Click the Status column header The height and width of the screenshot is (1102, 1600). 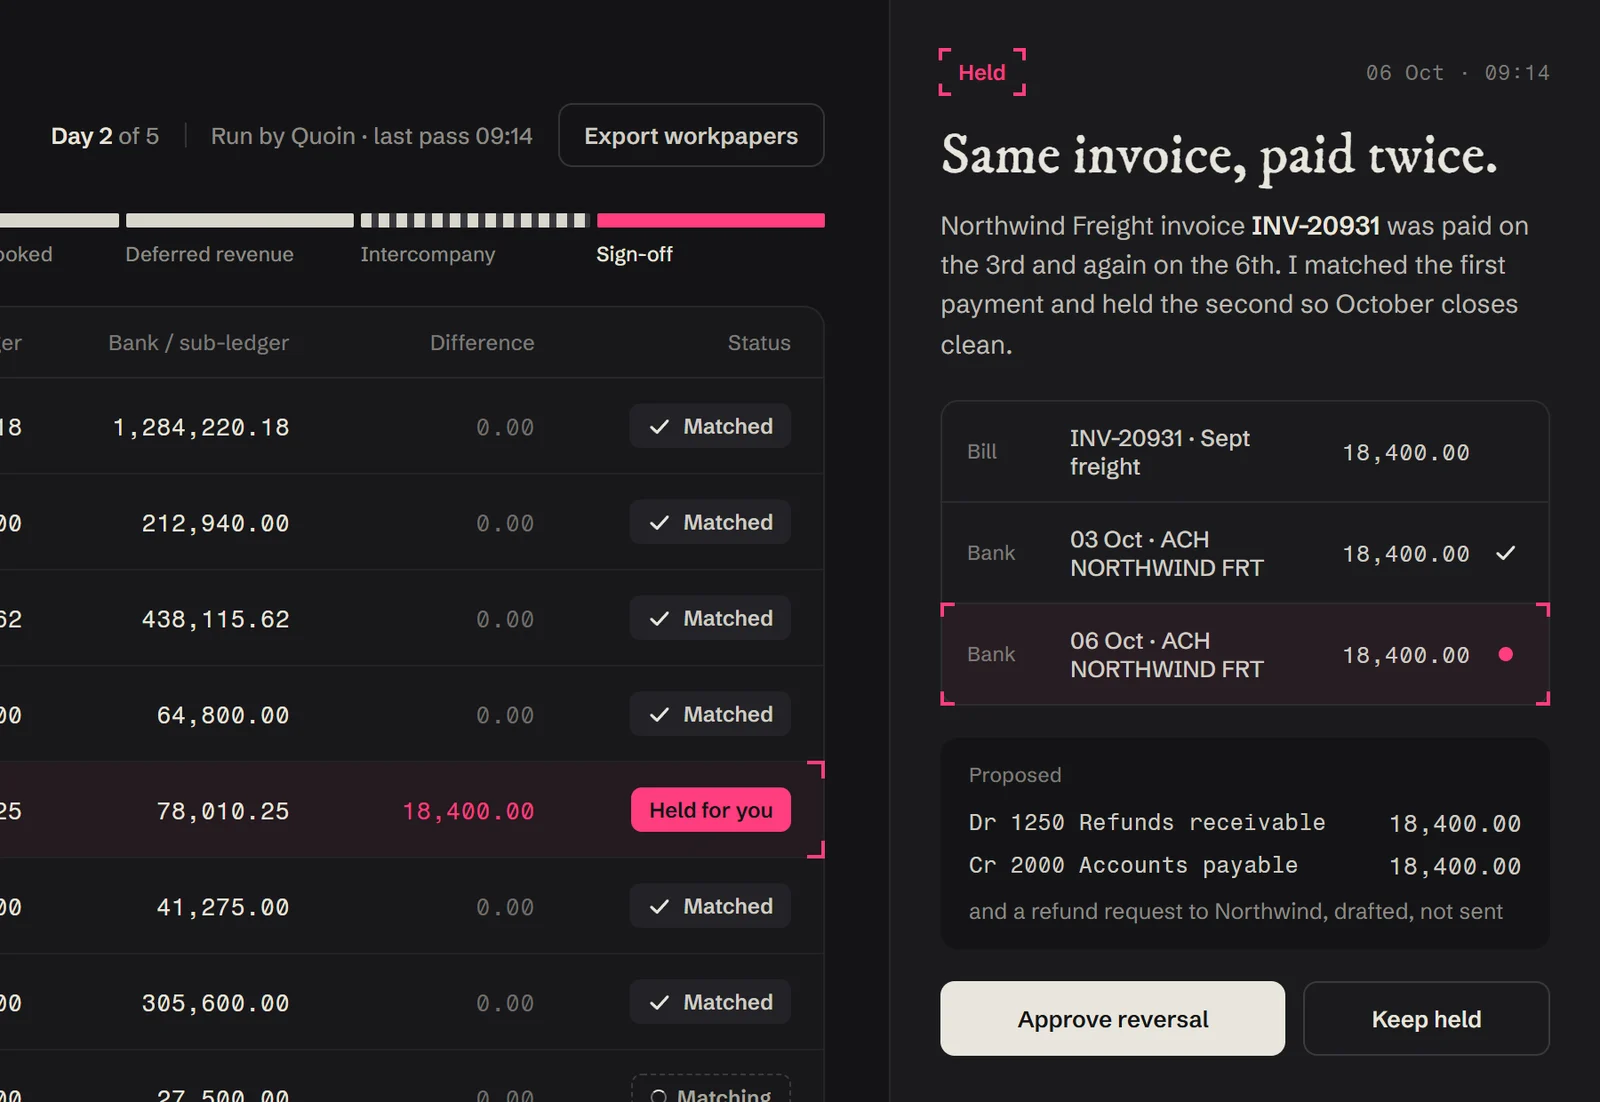(759, 343)
